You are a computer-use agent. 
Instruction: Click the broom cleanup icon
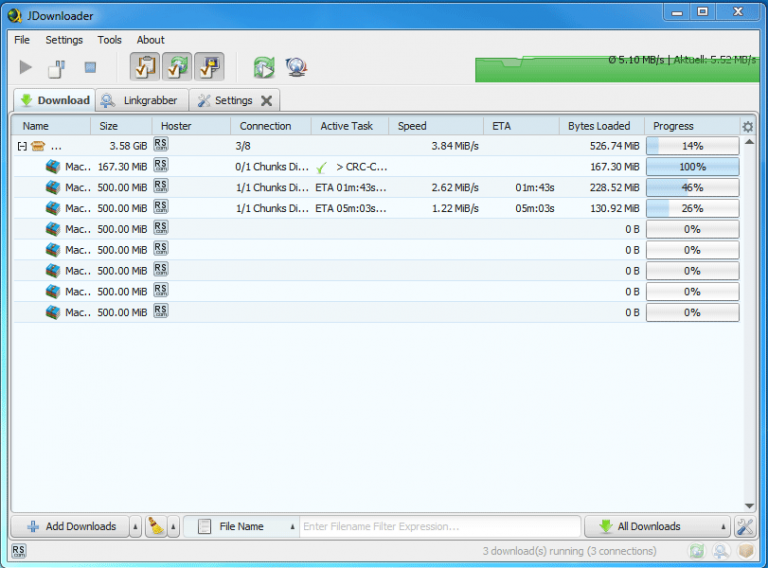click(156, 526)
